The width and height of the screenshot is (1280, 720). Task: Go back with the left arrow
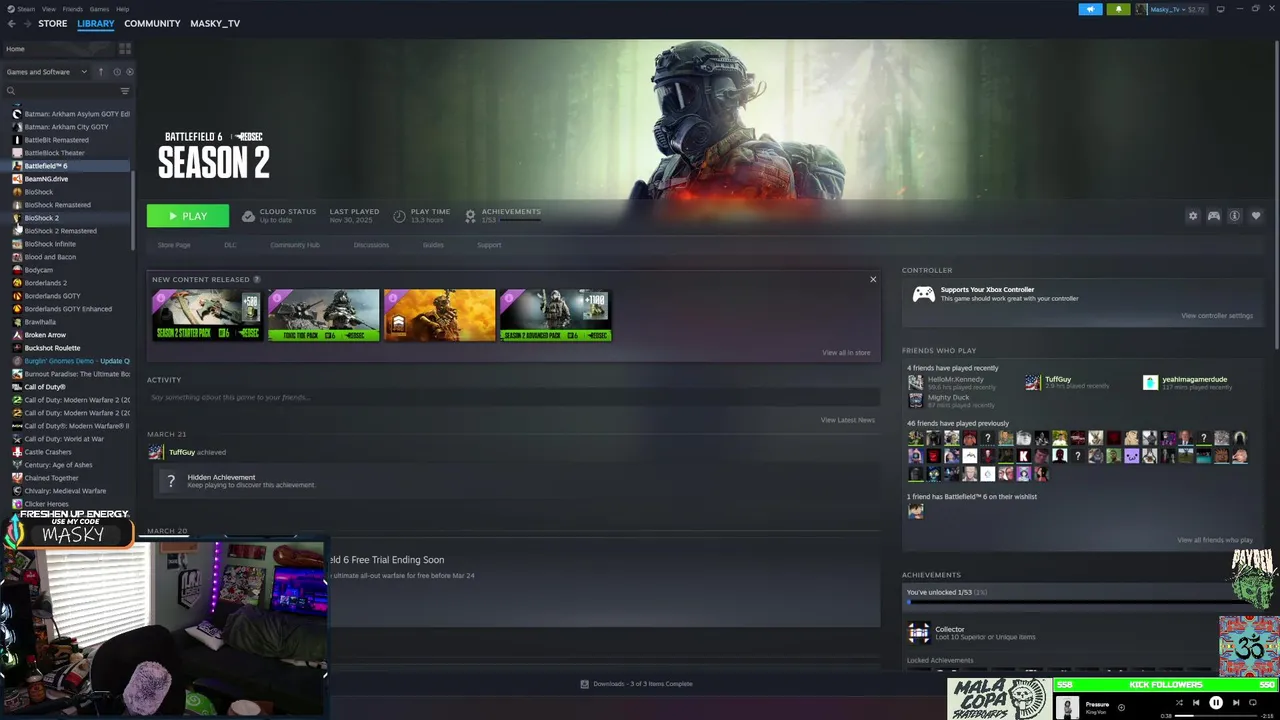[x=11, y=23]
